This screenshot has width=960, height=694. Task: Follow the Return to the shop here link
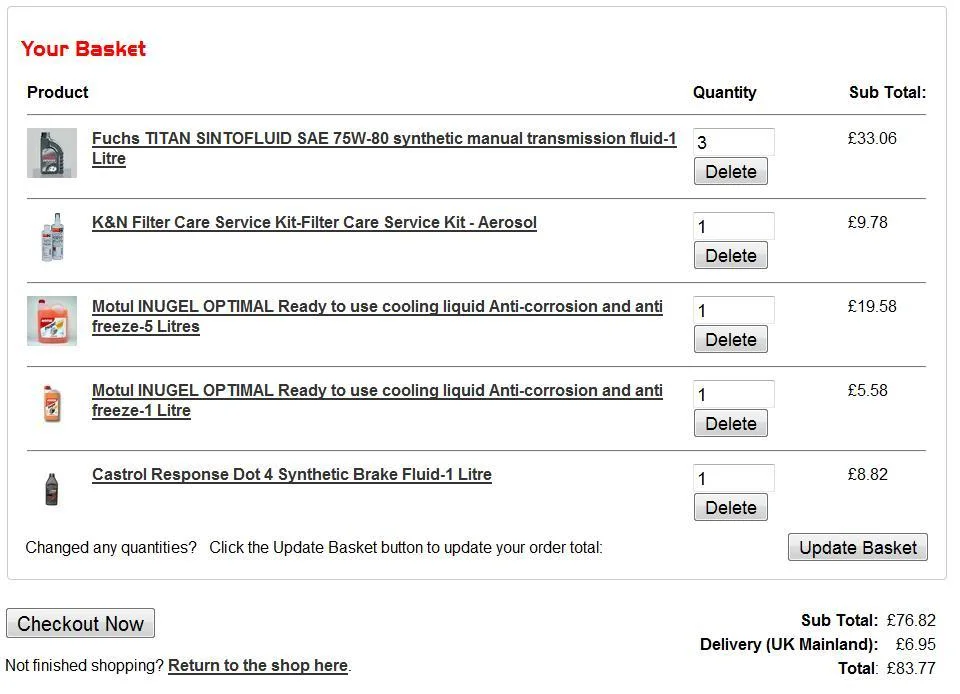[258, 665]
